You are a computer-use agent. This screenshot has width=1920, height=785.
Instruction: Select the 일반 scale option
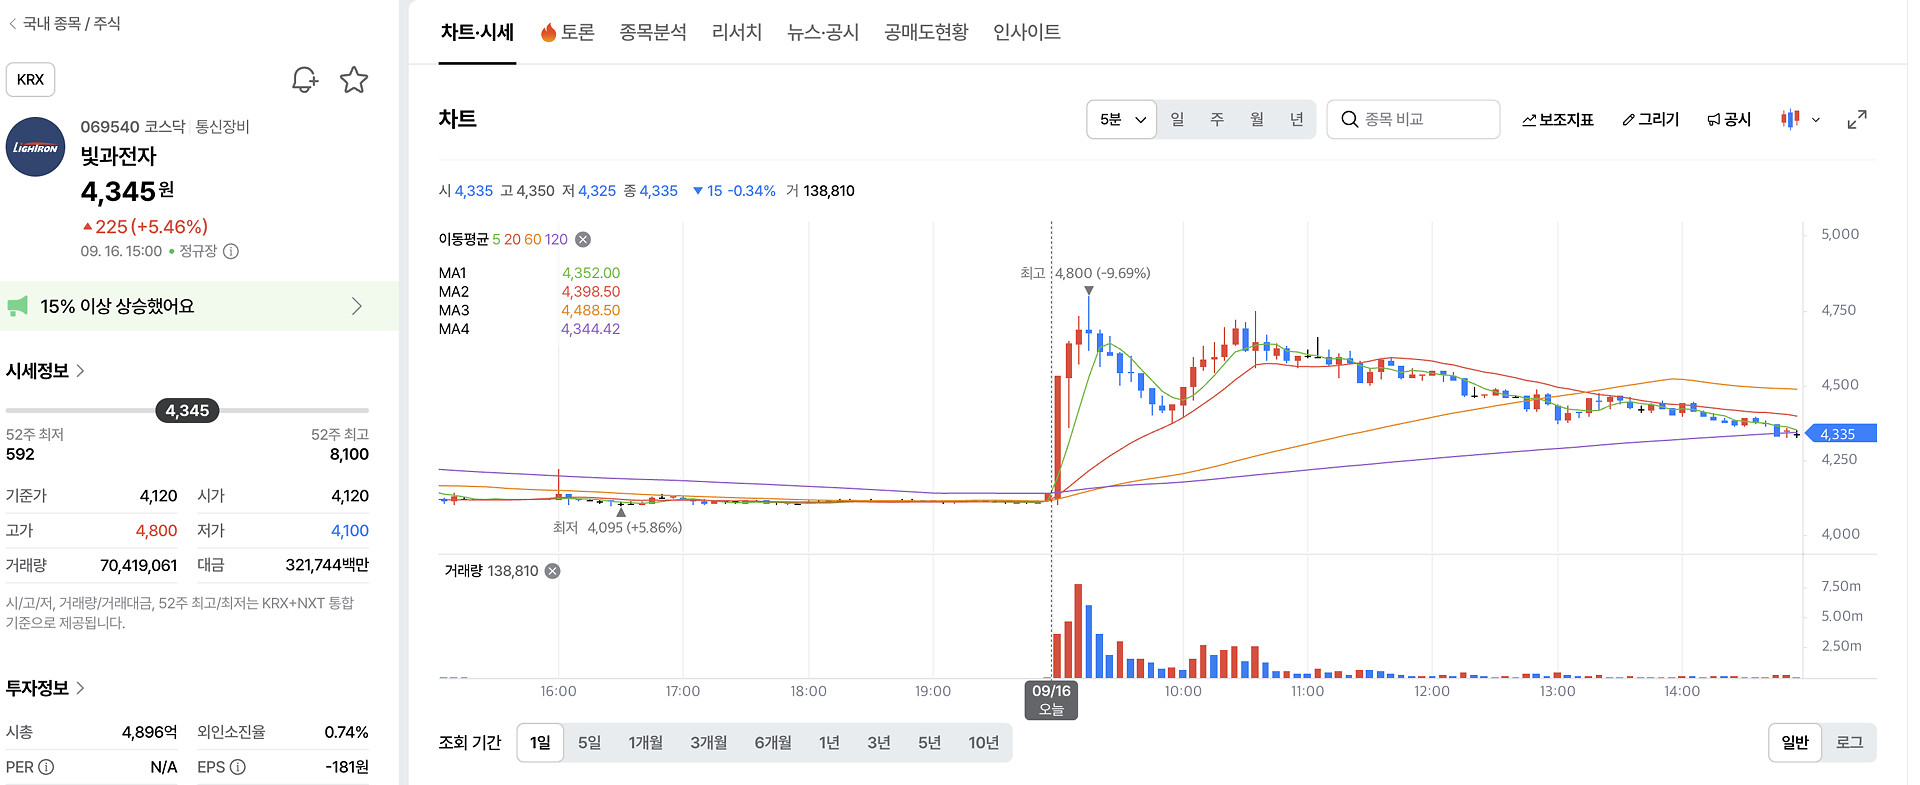(1795, 742)
